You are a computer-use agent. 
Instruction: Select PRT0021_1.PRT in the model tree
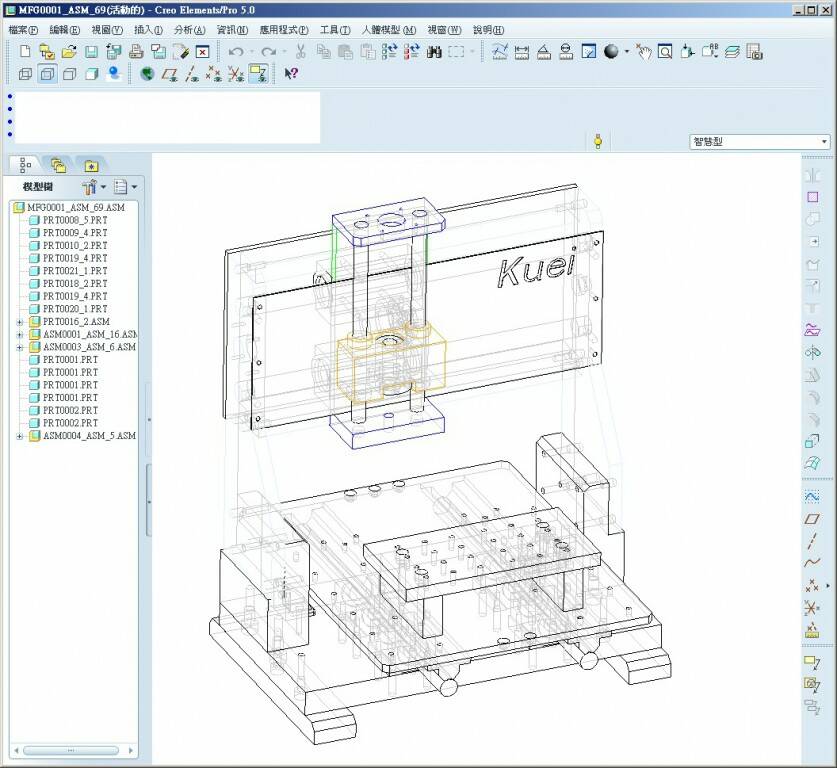pos(74,271)
